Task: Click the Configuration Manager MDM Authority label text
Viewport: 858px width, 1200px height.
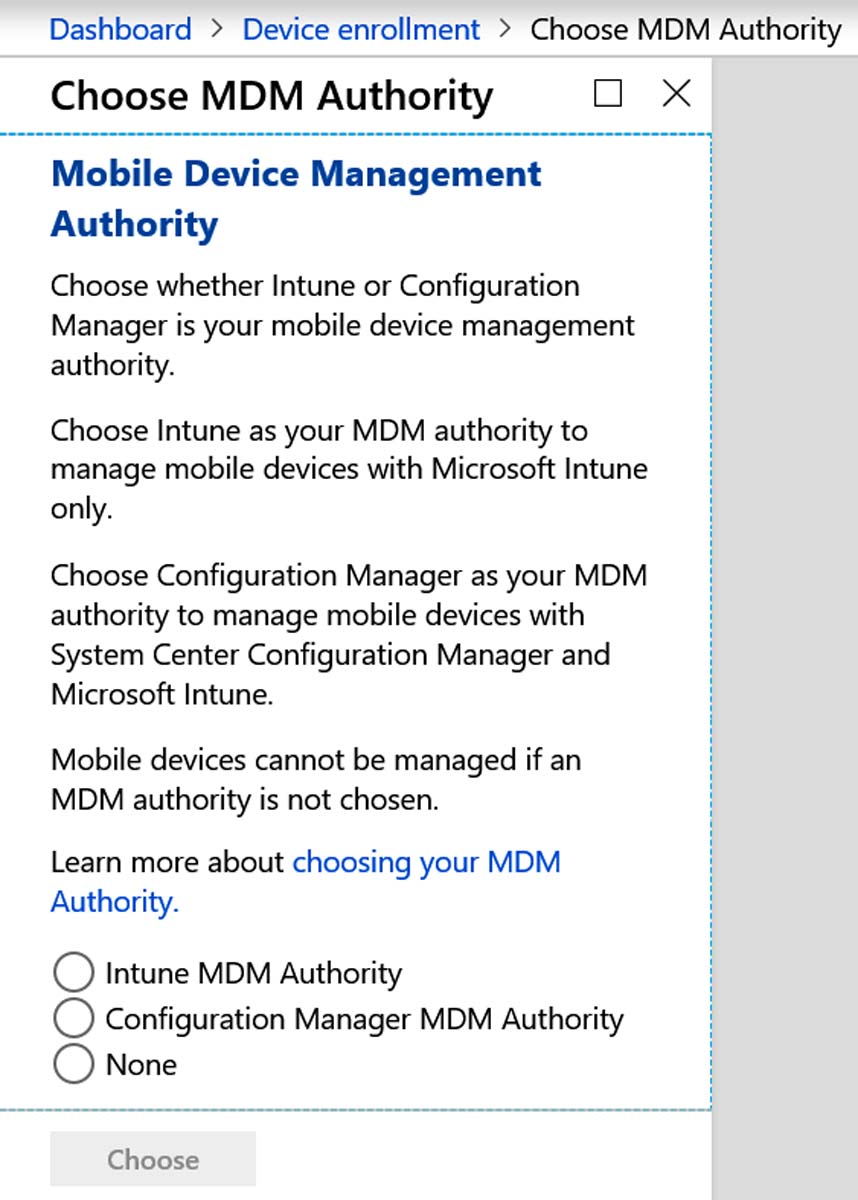Action: pos(365,1019)
